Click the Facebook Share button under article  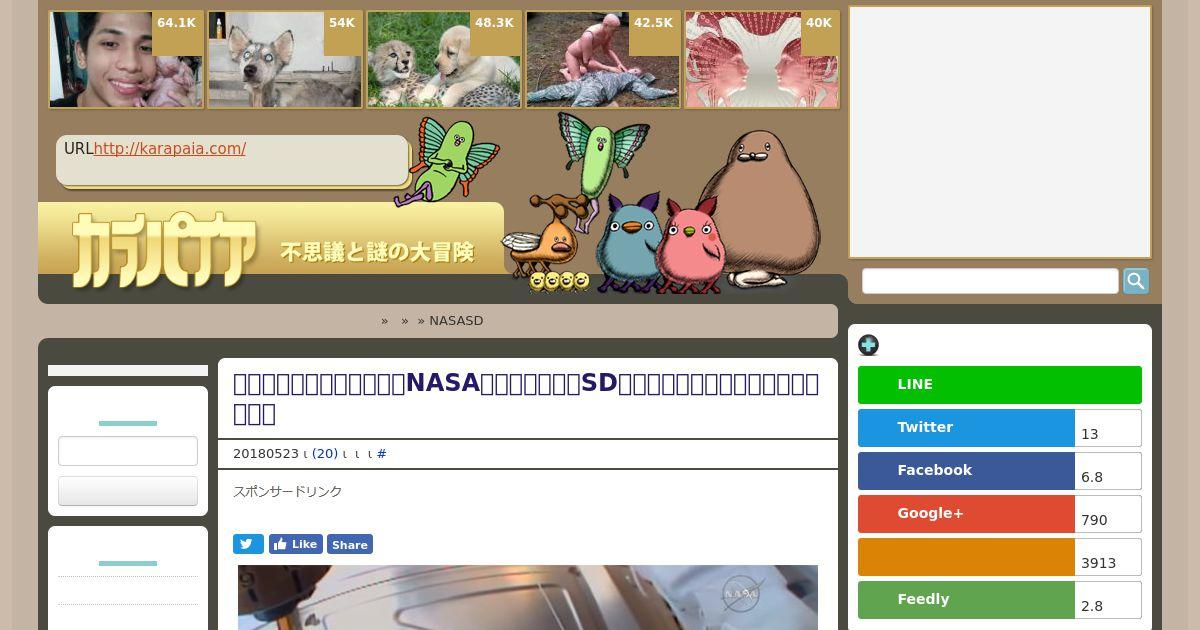350,544
